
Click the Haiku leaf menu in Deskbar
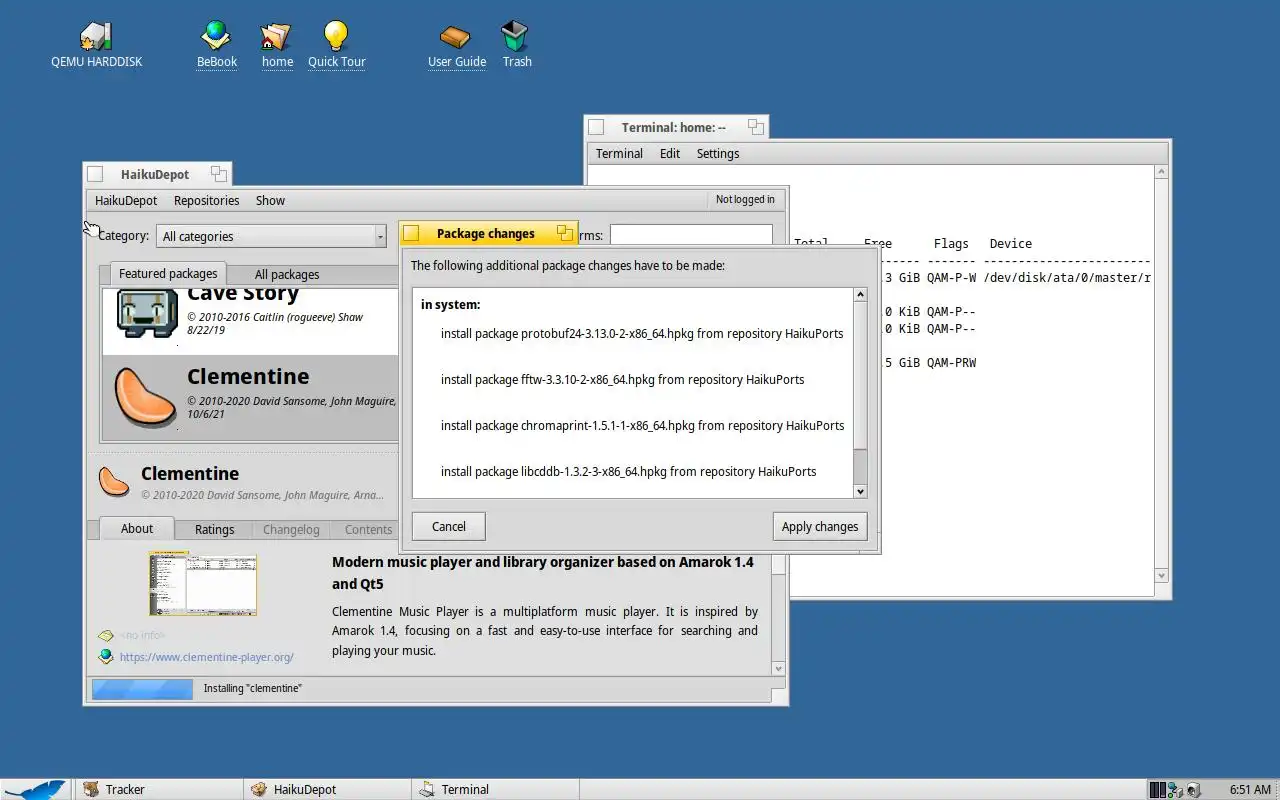point(35,789)
